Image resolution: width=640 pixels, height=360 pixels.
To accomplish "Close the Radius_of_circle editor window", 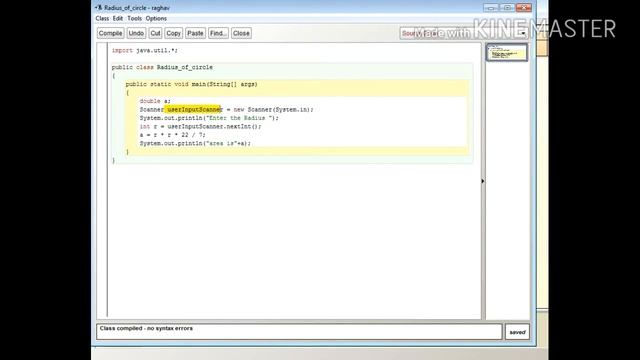I will click(524, 8).
